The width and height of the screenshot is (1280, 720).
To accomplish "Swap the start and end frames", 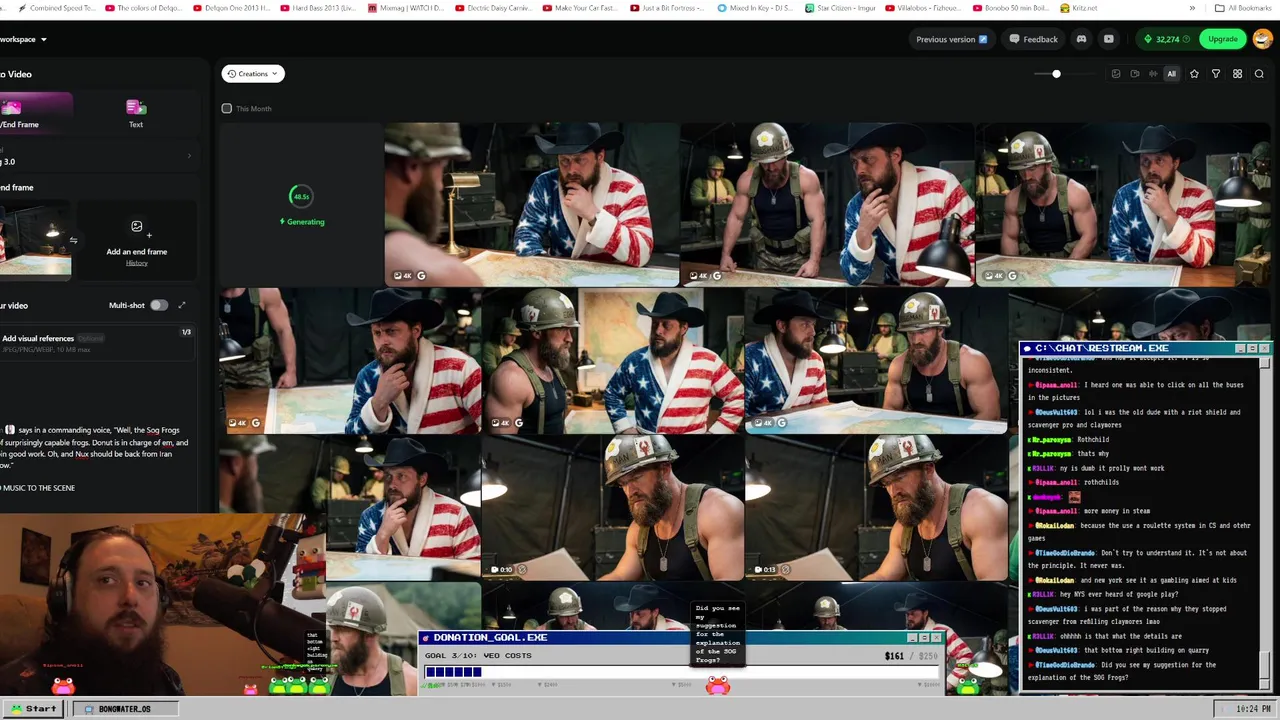I will click(73, 240).
